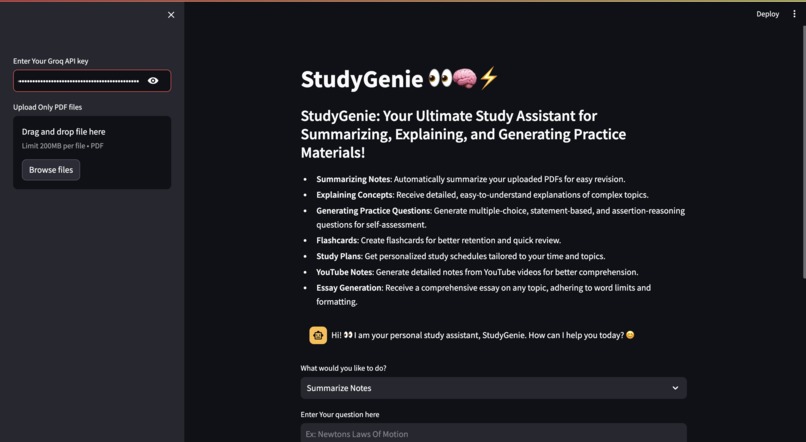The height and width of the screenshot is (442, 806).
Task: Click the lightning bolt emoji in title
Action: click(488, 78)
